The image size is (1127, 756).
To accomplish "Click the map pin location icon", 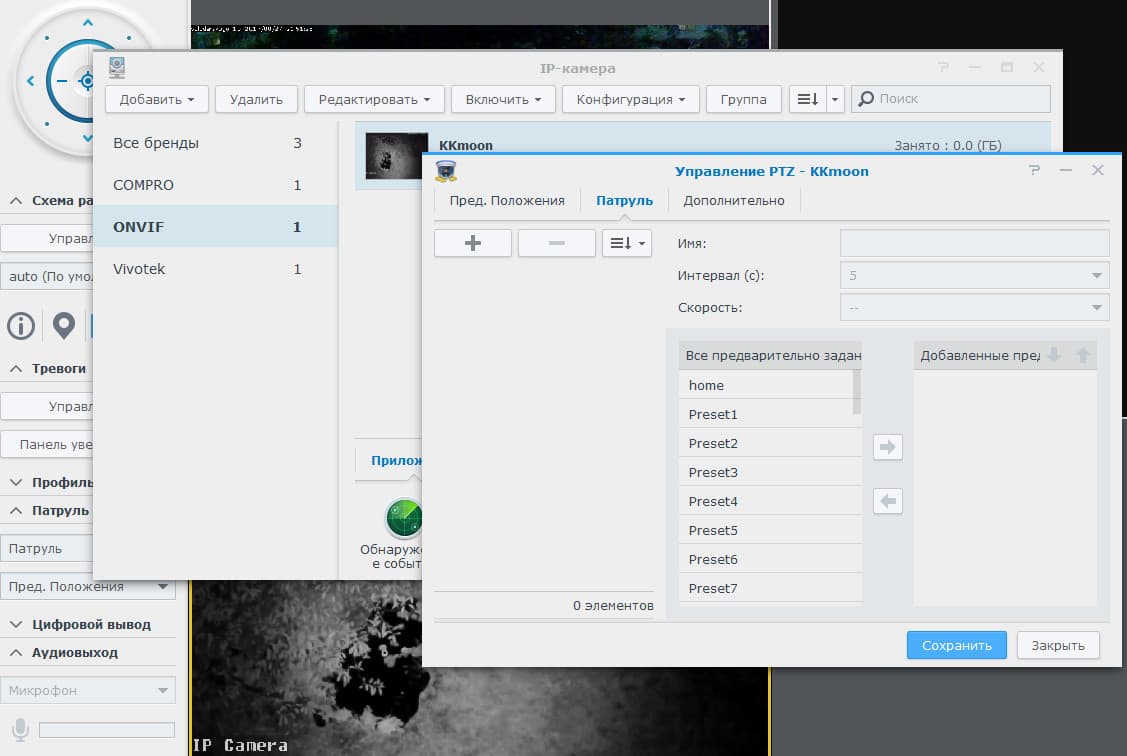I will point(64,326).
